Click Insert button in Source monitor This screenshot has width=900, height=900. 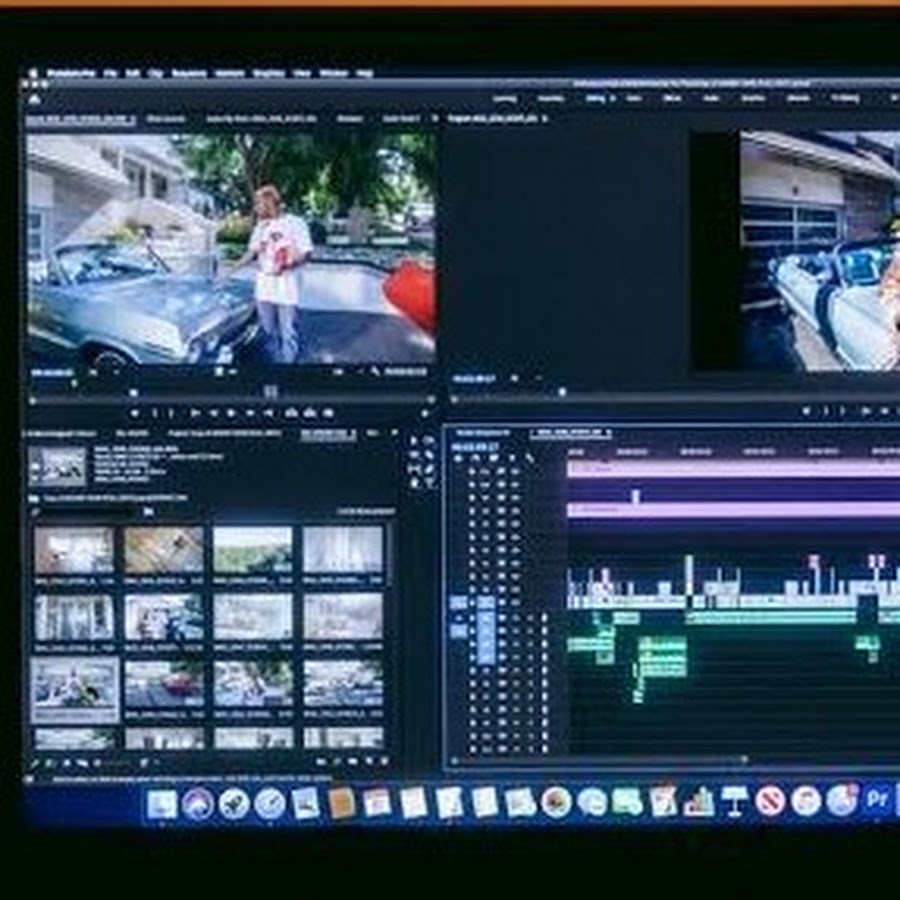click(292, 413)
